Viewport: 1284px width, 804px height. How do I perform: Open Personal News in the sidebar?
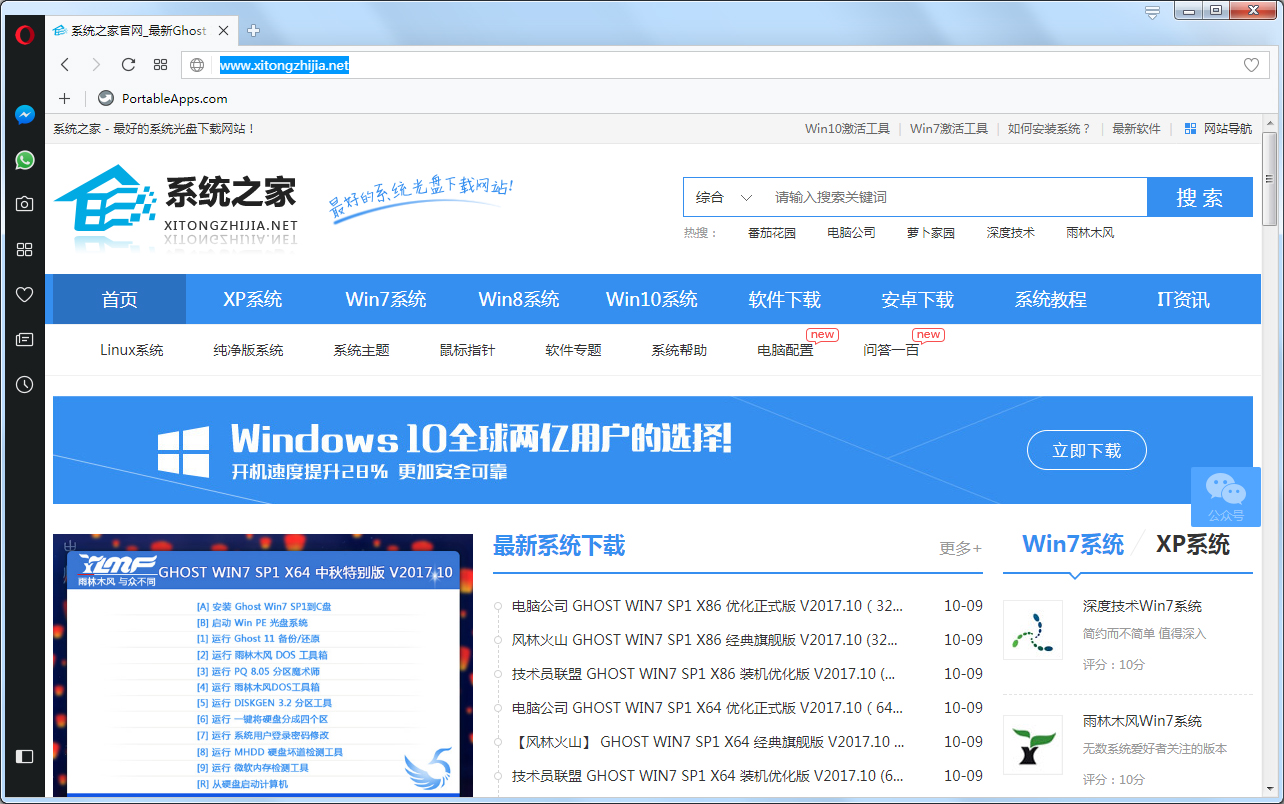point(25,339)
